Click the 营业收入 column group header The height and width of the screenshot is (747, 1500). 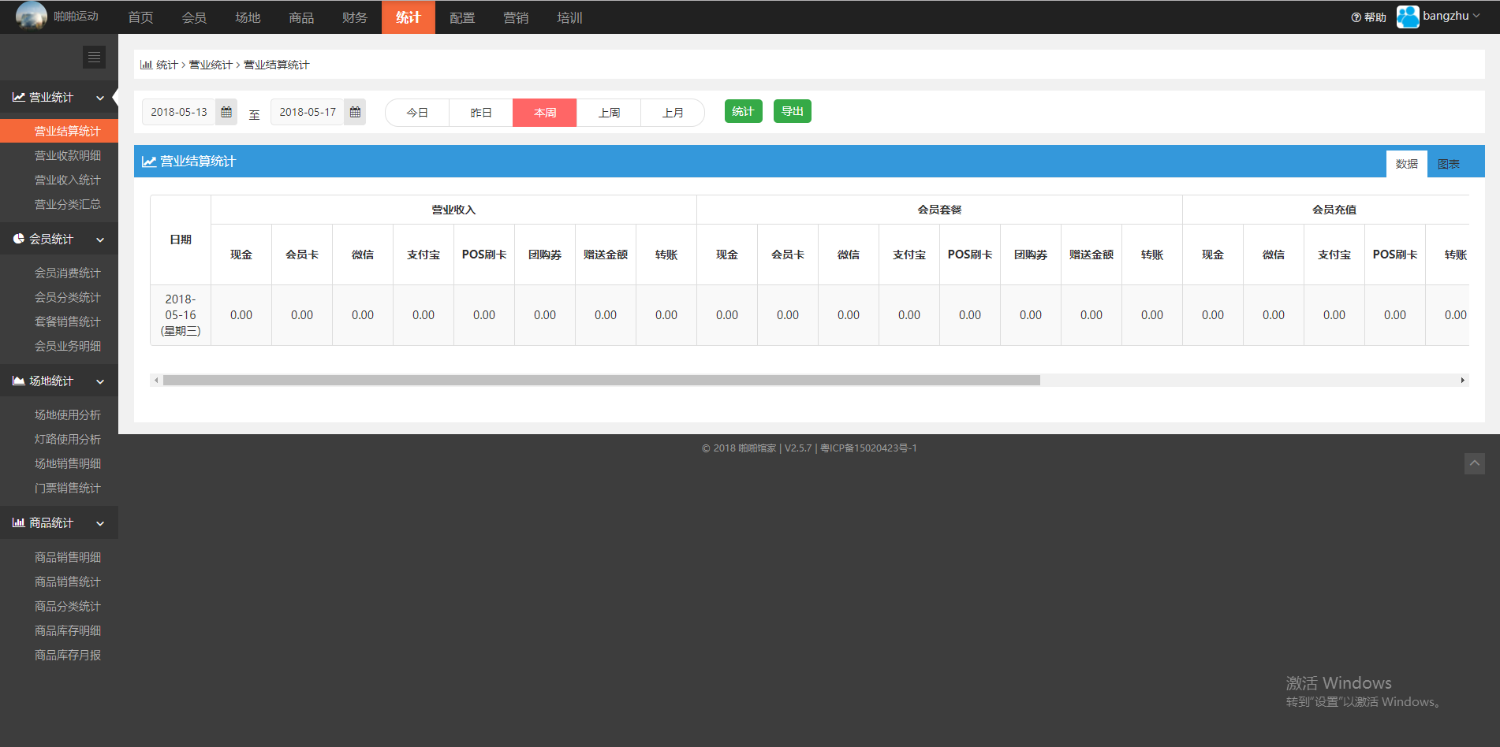454,210
